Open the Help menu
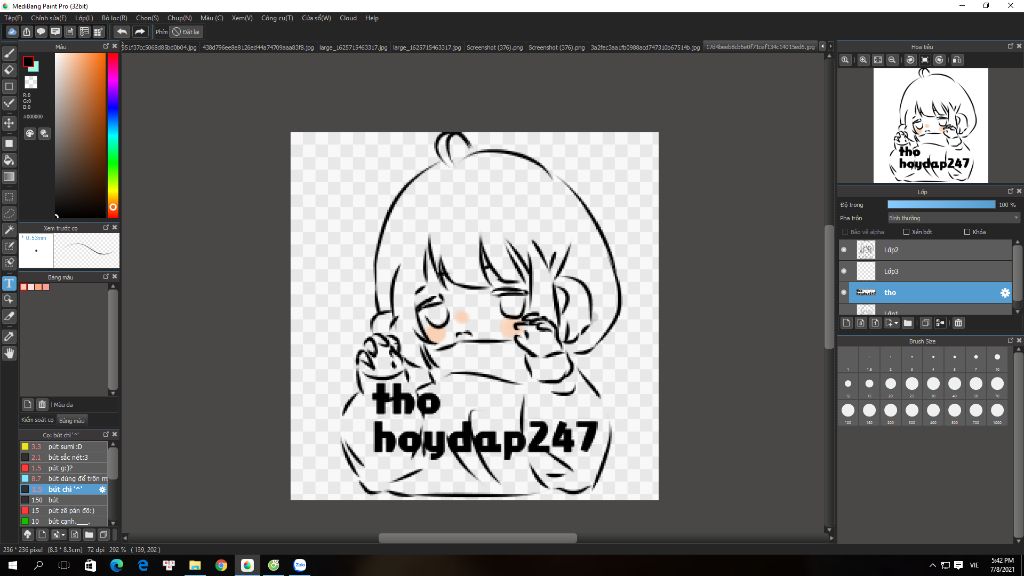The image size is (1024, 576). (372, 18)
